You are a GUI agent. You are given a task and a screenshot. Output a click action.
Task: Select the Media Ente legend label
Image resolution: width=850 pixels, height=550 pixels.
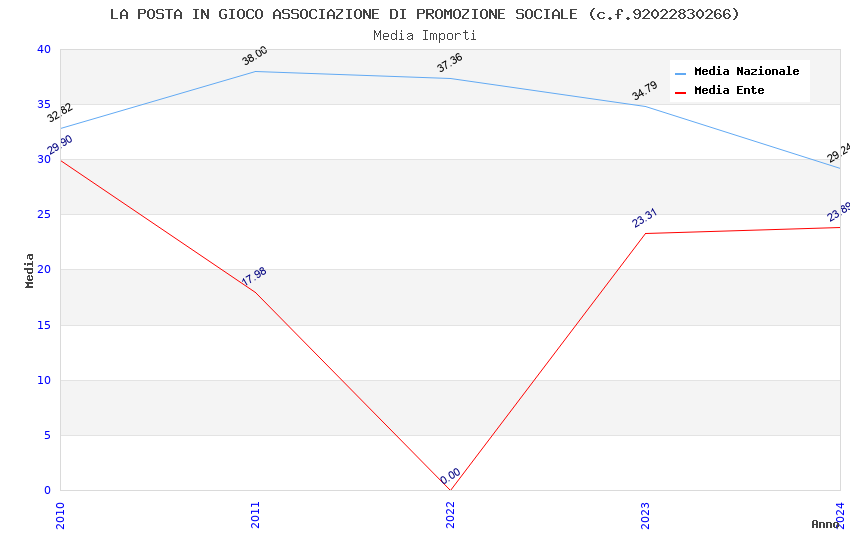pos(729,91)
